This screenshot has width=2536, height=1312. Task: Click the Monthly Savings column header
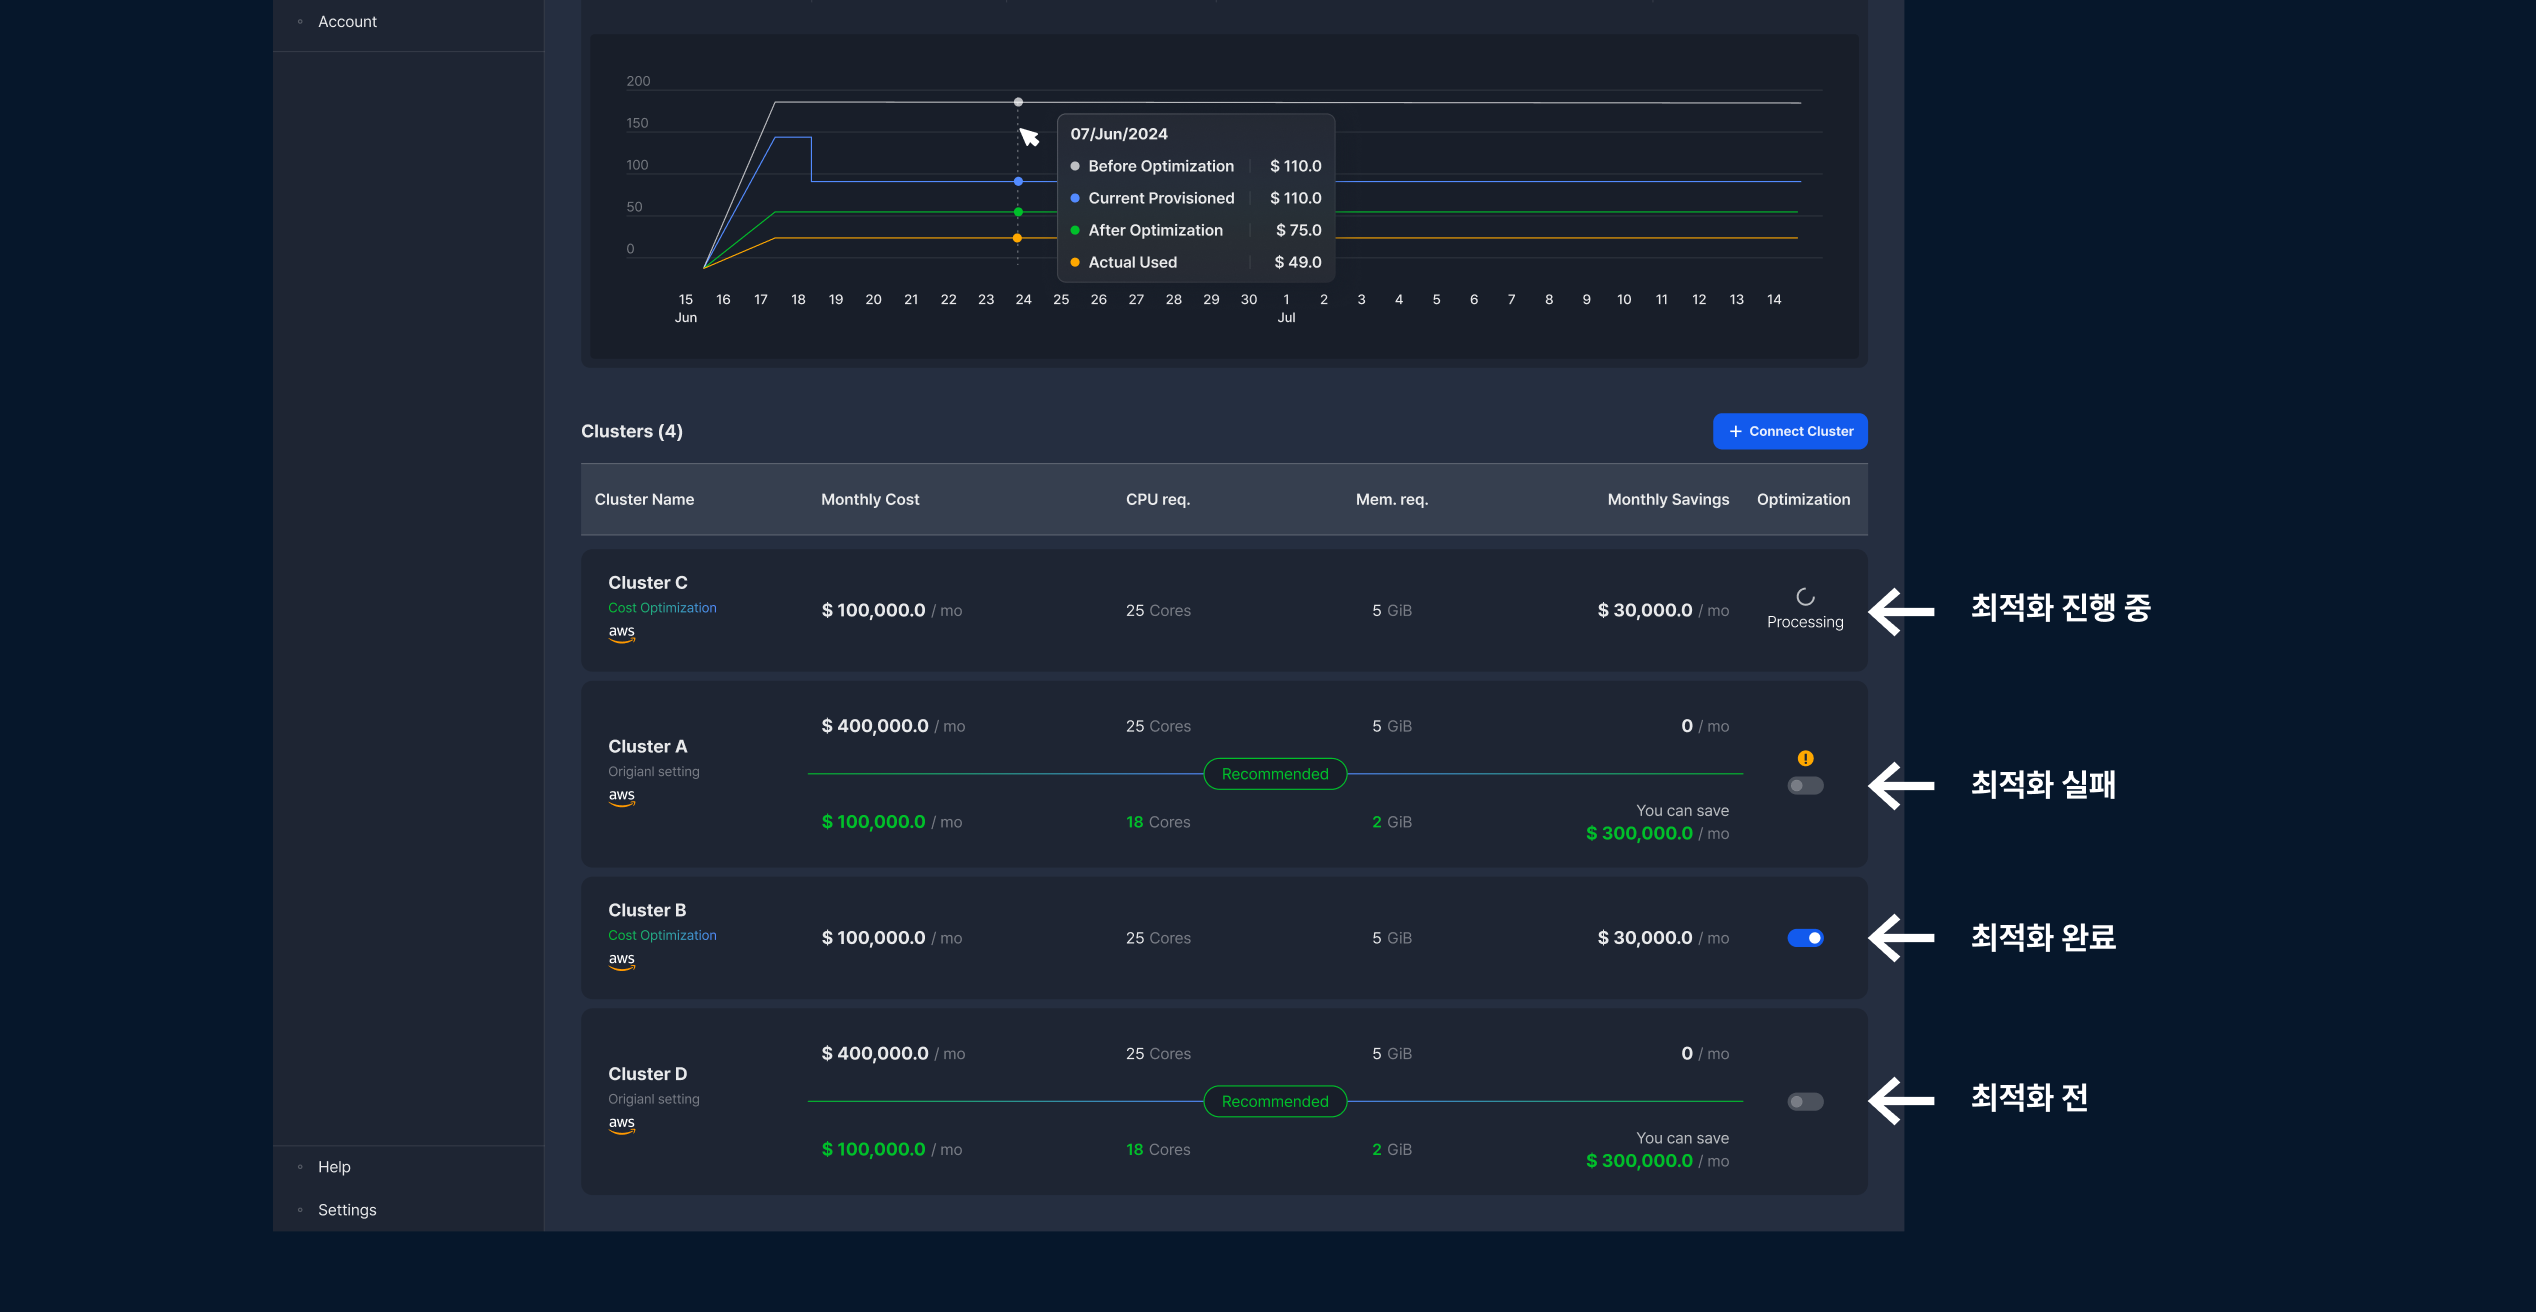(1667, 499)
